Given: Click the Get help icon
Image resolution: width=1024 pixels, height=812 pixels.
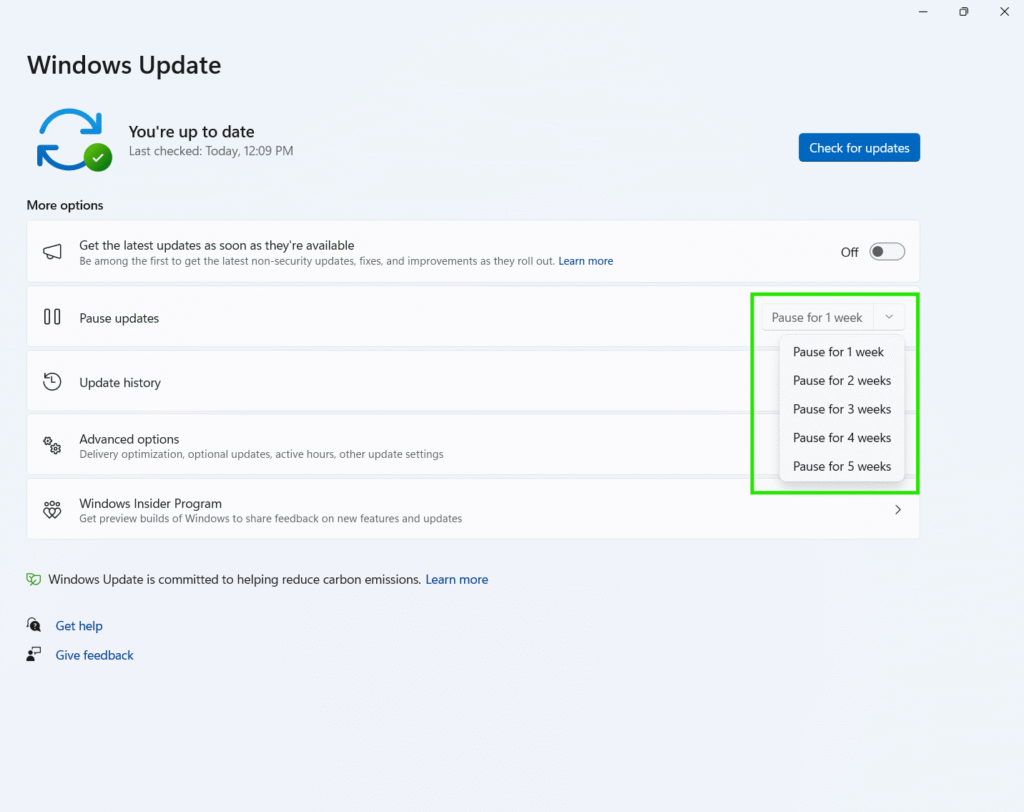Looking at the screenshot, I should (35, 625).
